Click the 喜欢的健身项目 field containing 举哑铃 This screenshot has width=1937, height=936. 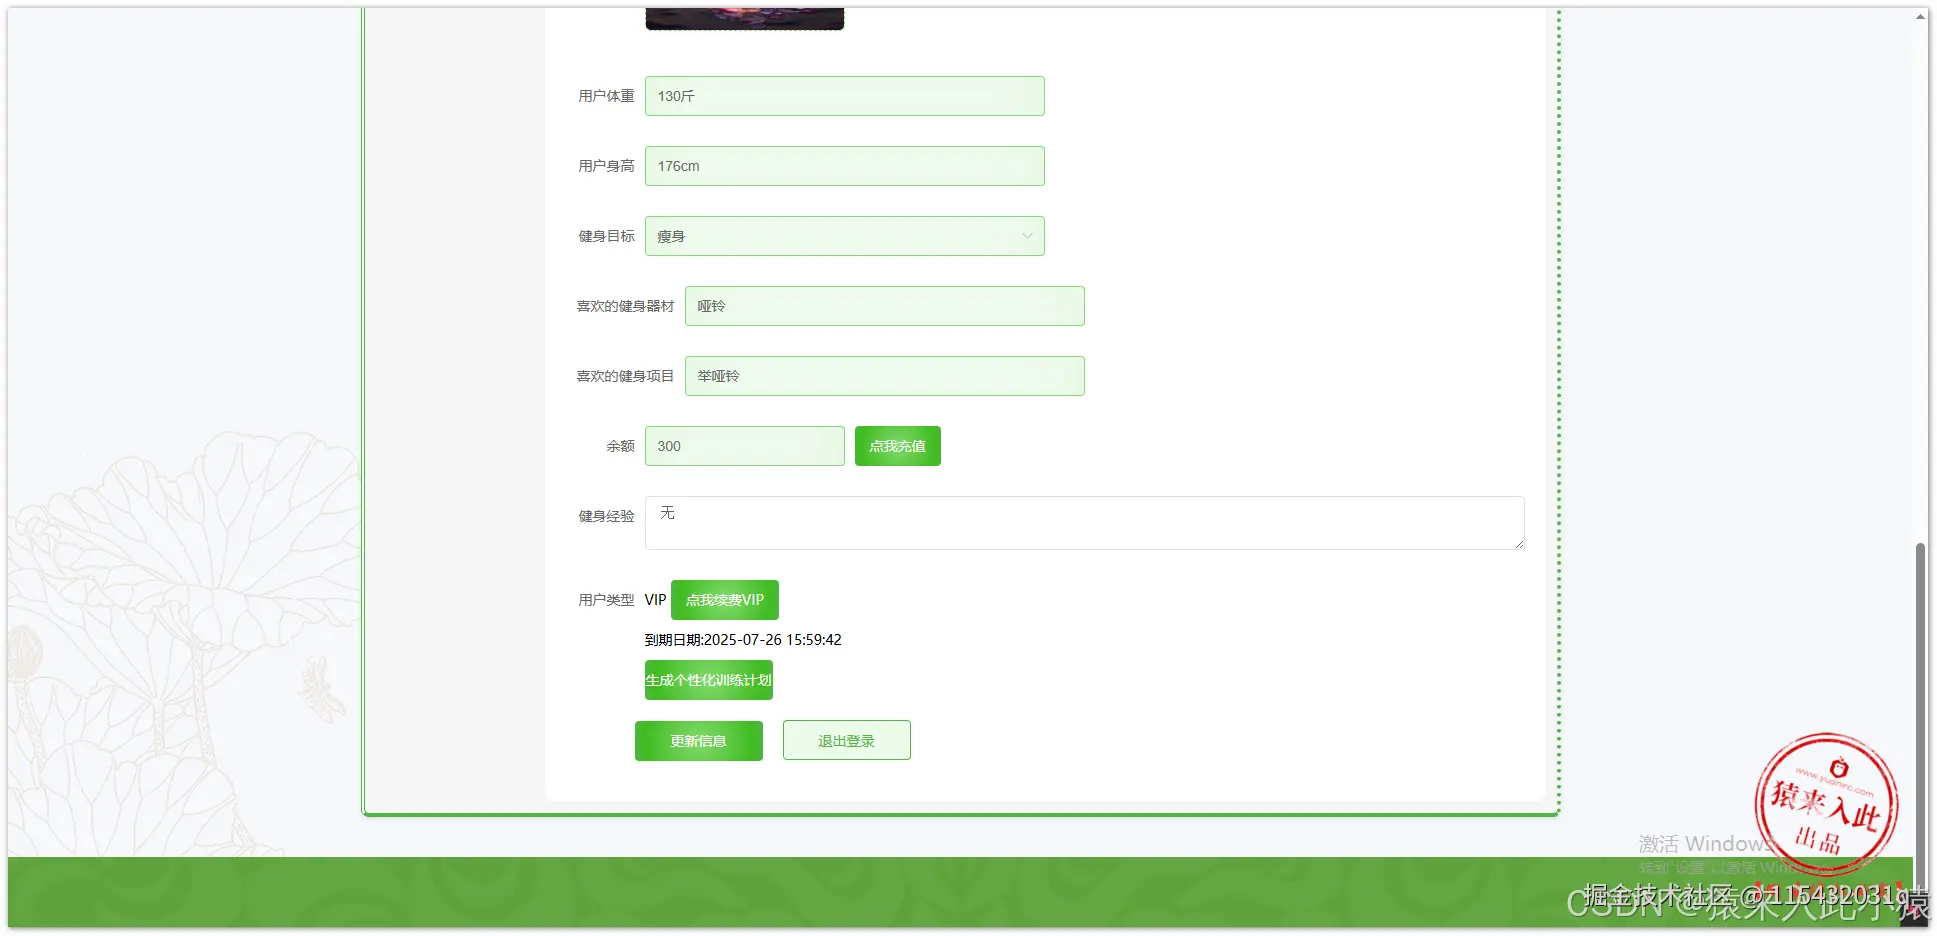[884, 376]
